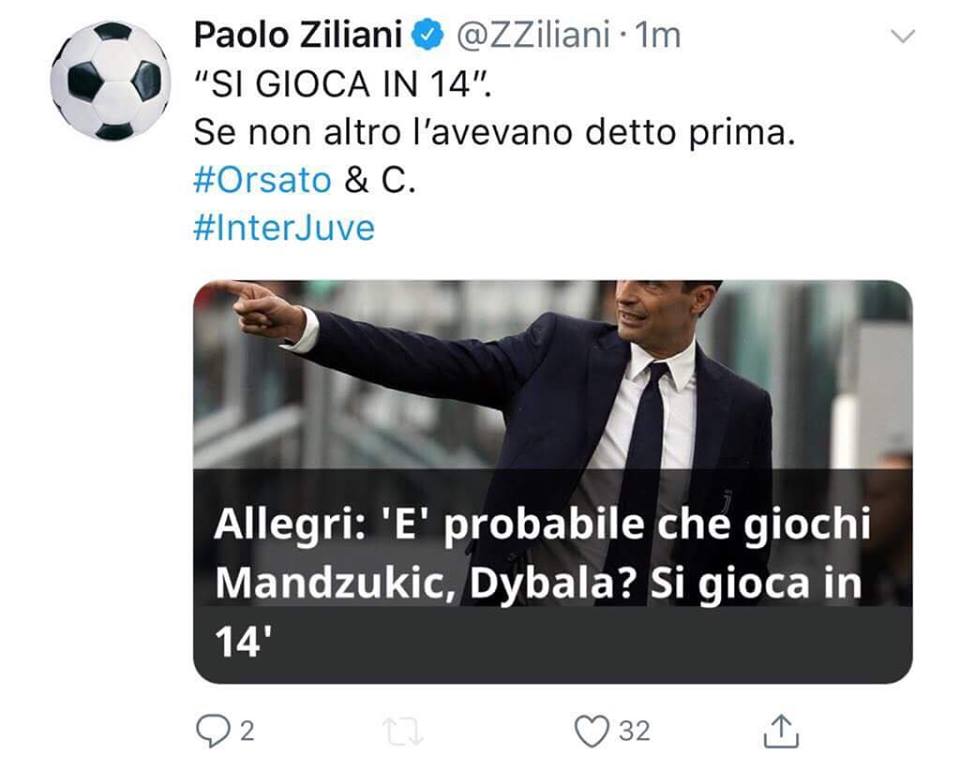Image resolution: width=960 pixels, height=769 pixels.
Task: Open the 1m tweet timestamp
Action: (658, 36)
